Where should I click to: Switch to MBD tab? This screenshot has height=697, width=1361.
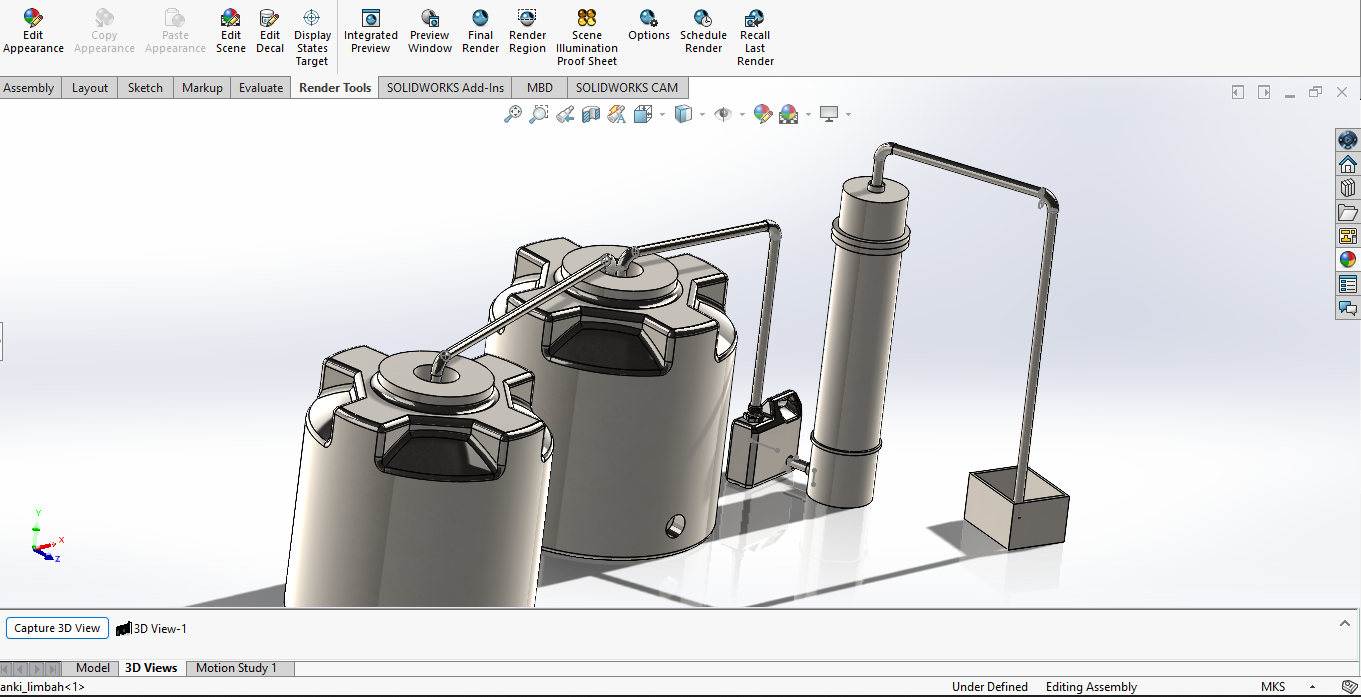pos(540,87)
